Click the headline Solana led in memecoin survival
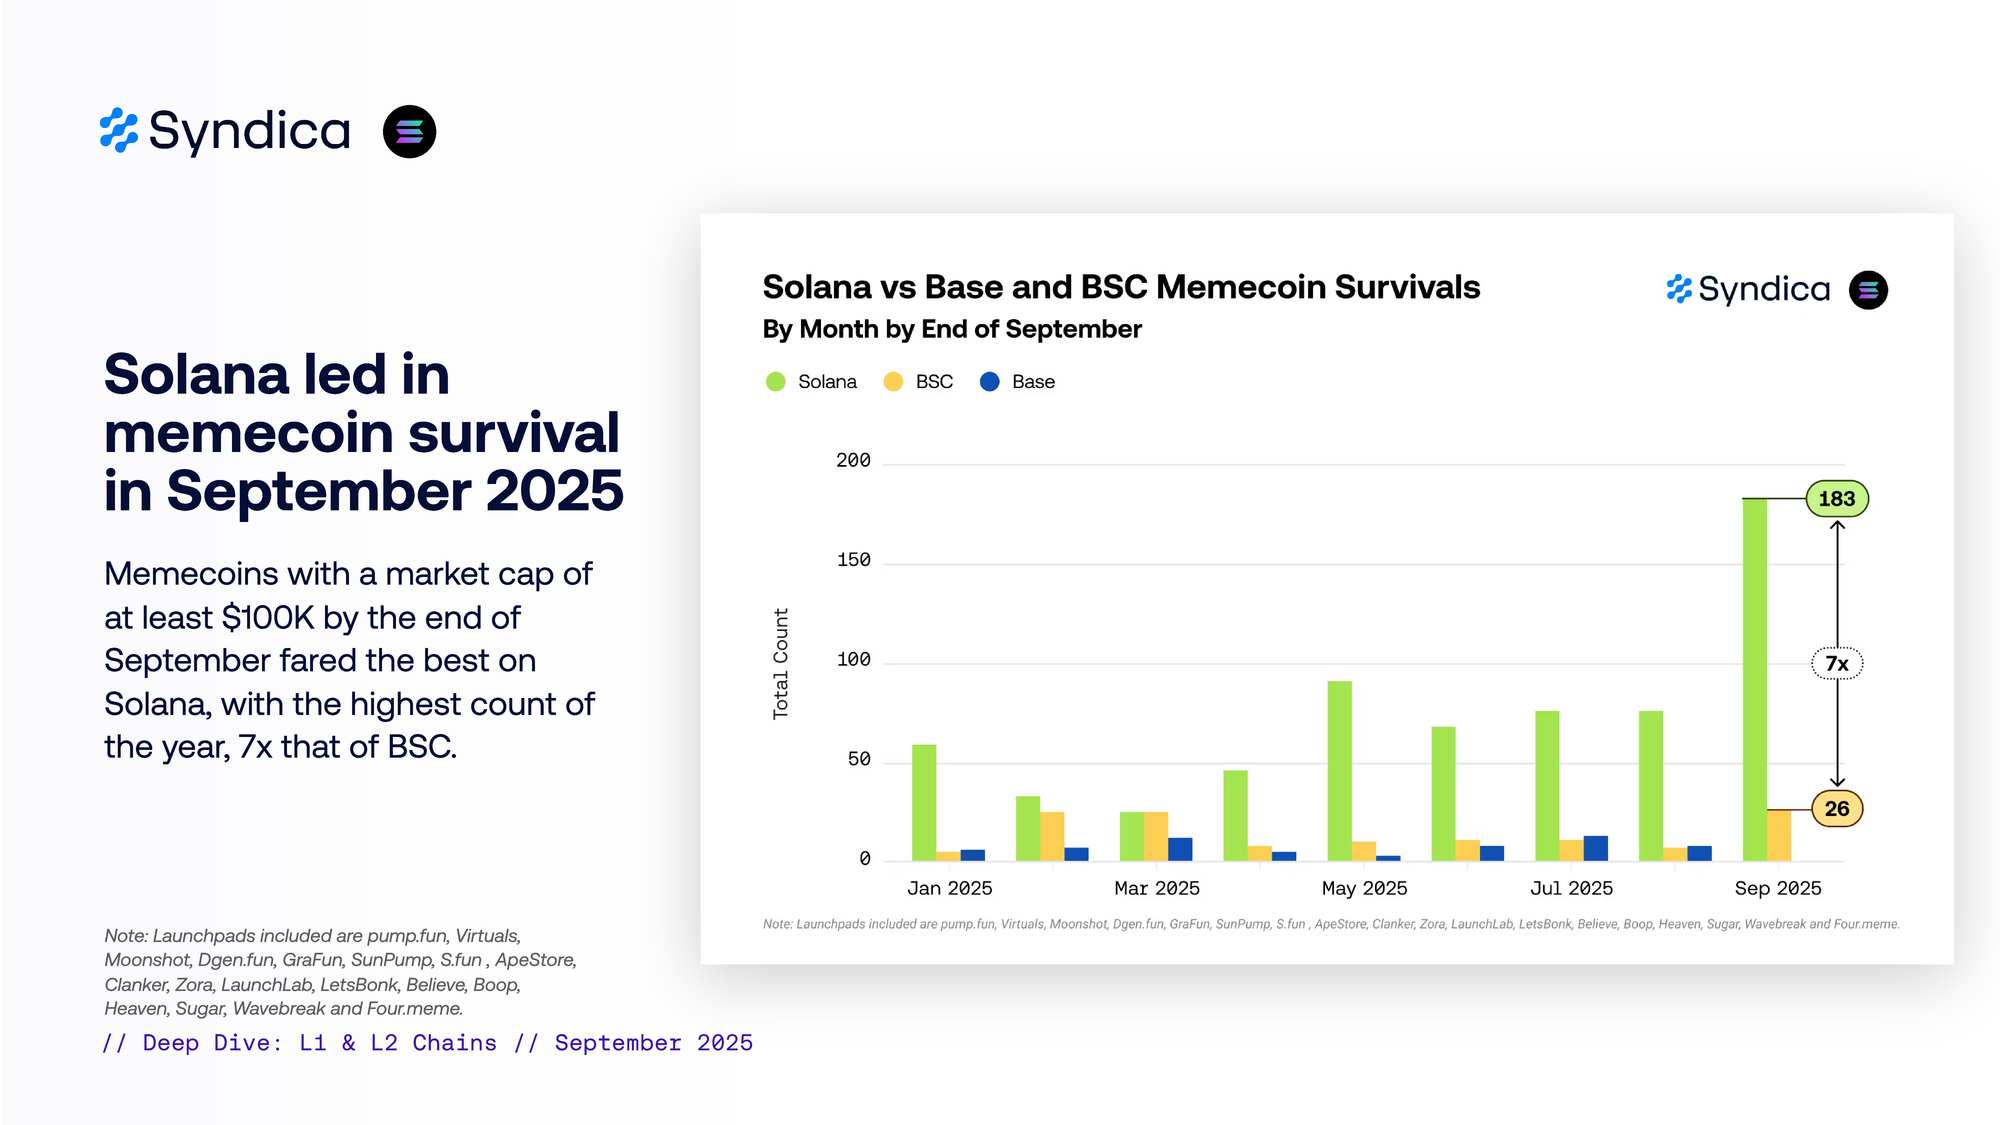This screenshot has height=1125, width=2000. click(363, 432)
